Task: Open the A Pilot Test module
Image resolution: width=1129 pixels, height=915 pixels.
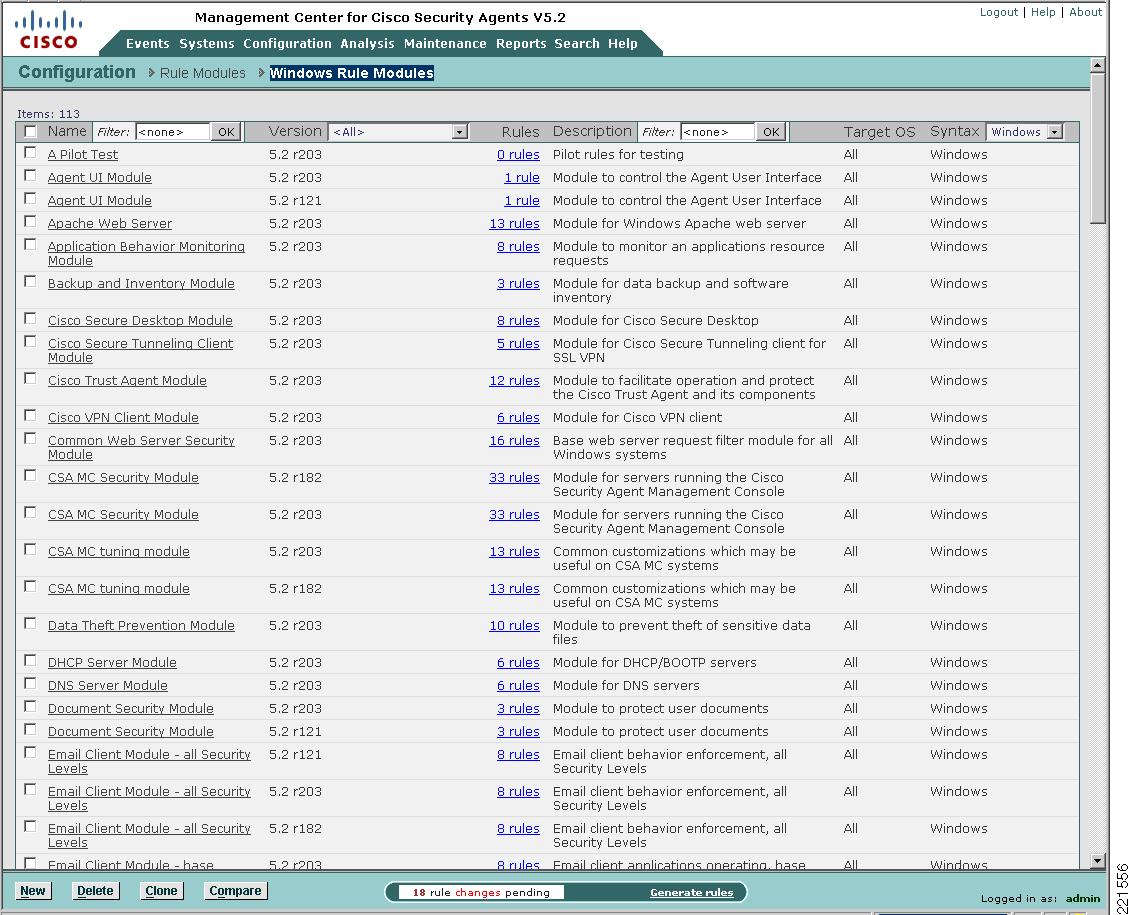Action: pos(83,155)
